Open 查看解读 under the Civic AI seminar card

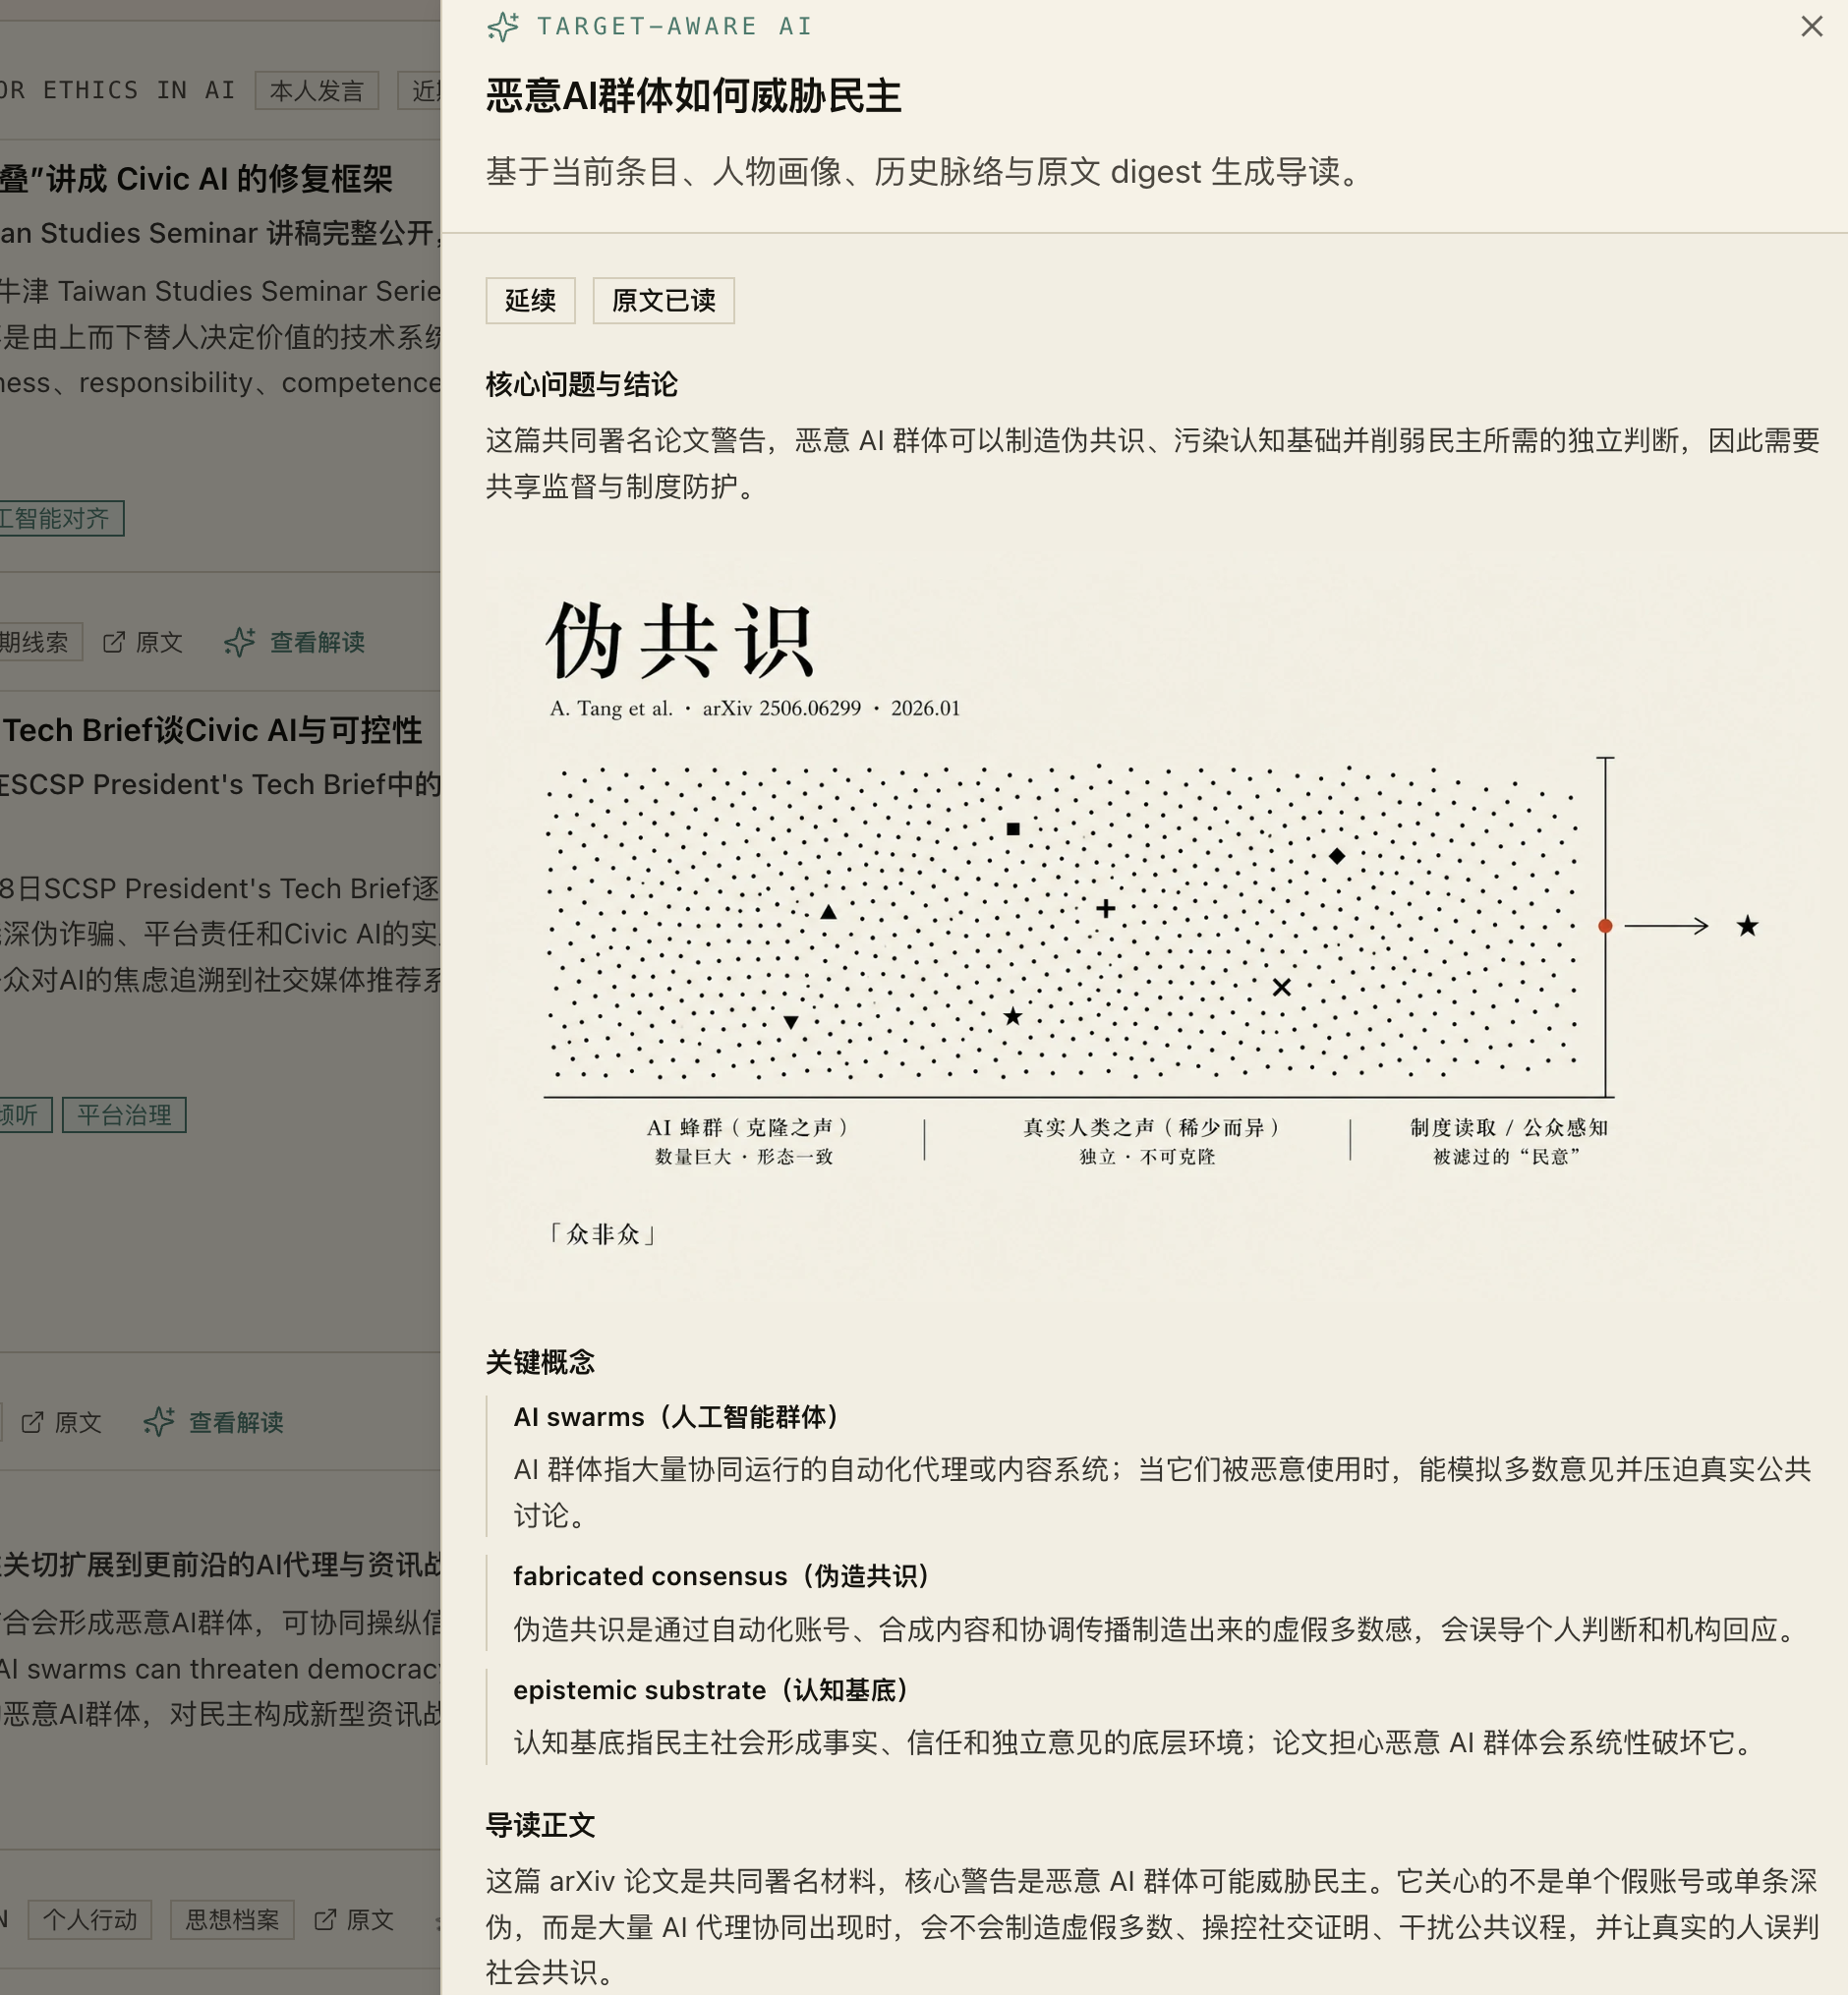pyautogui.click(x=317, y=642)
